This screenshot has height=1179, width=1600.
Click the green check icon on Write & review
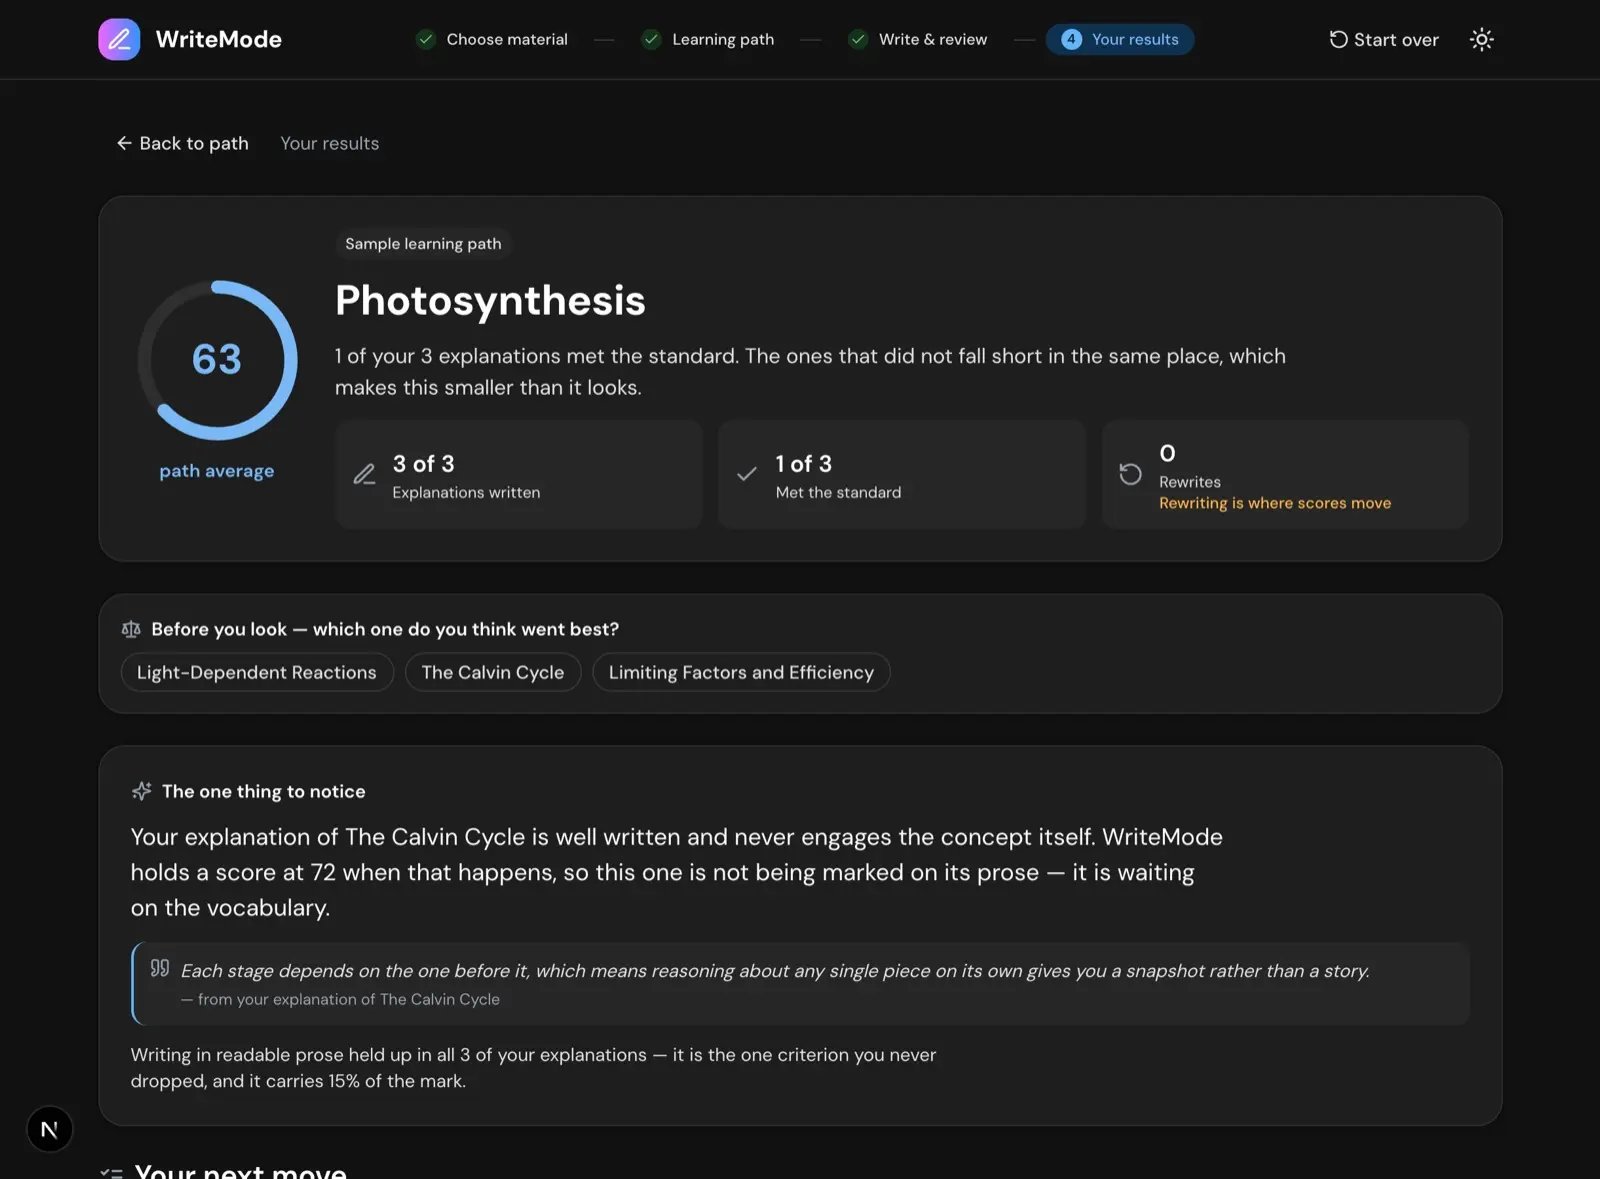(x=858, y=39)
